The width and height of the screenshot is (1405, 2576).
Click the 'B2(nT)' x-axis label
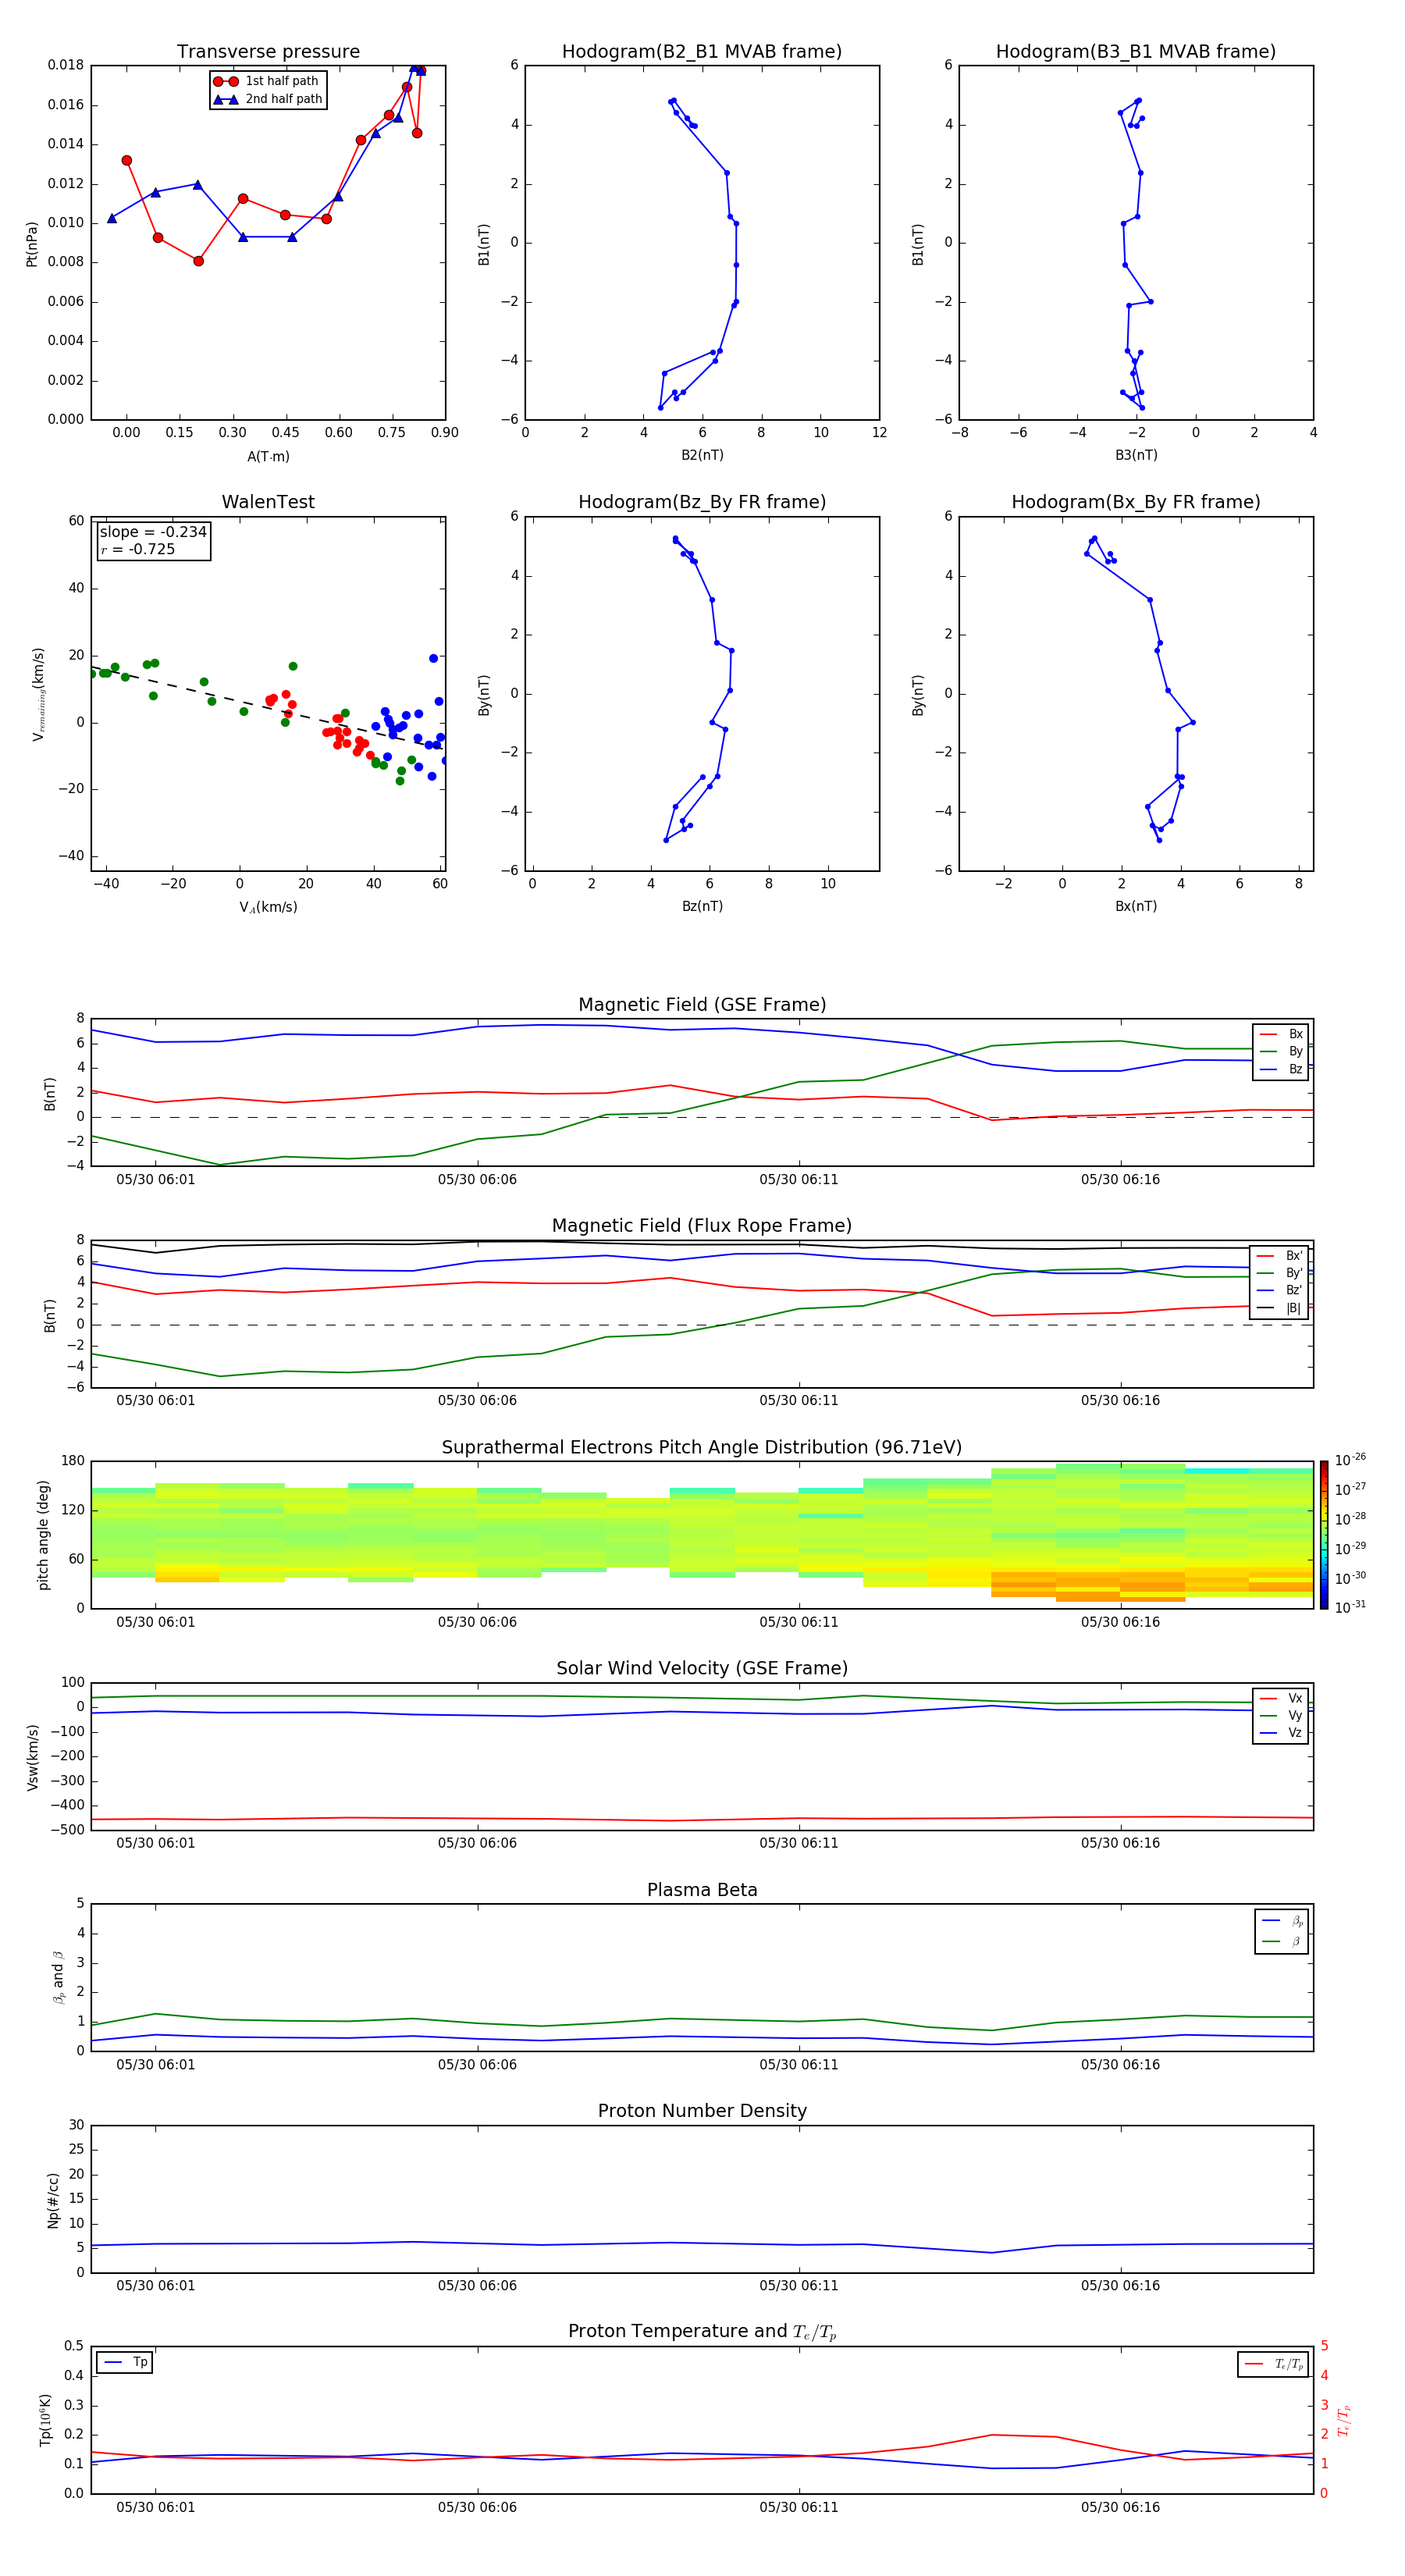pos(702,455)
